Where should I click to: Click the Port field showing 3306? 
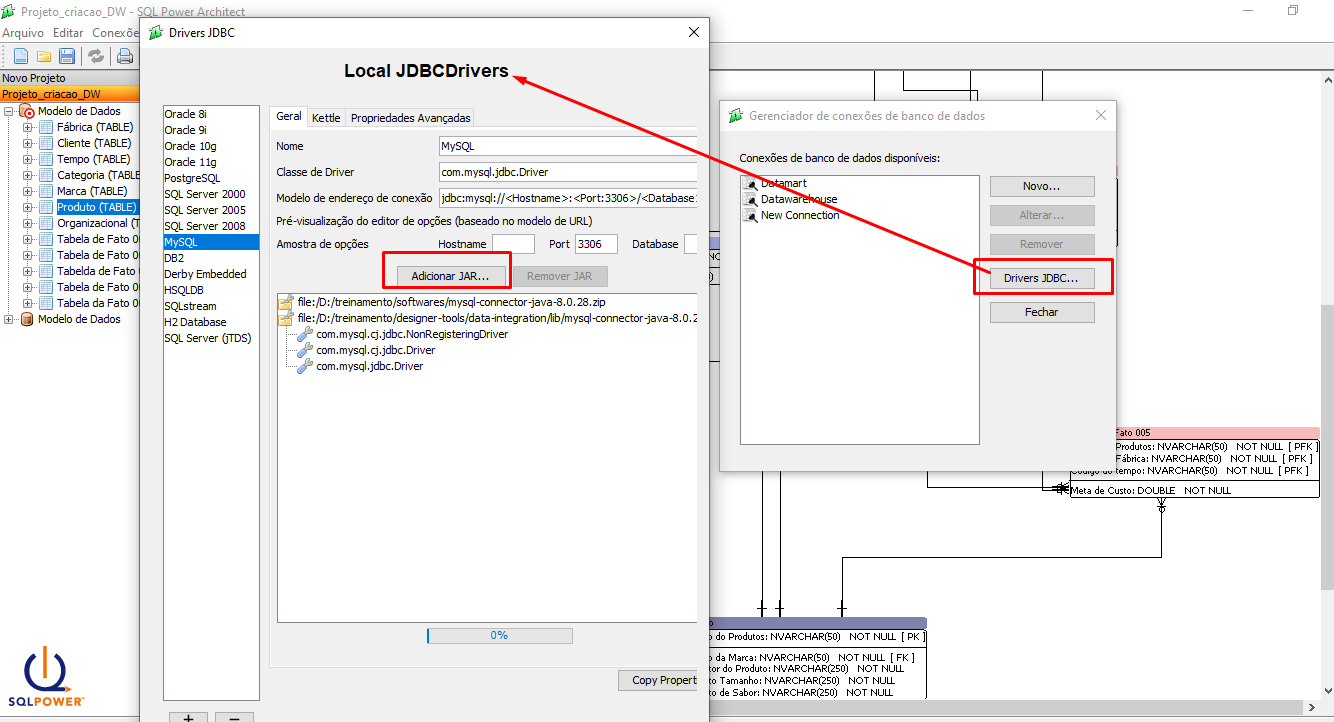[x=596, y=244]
